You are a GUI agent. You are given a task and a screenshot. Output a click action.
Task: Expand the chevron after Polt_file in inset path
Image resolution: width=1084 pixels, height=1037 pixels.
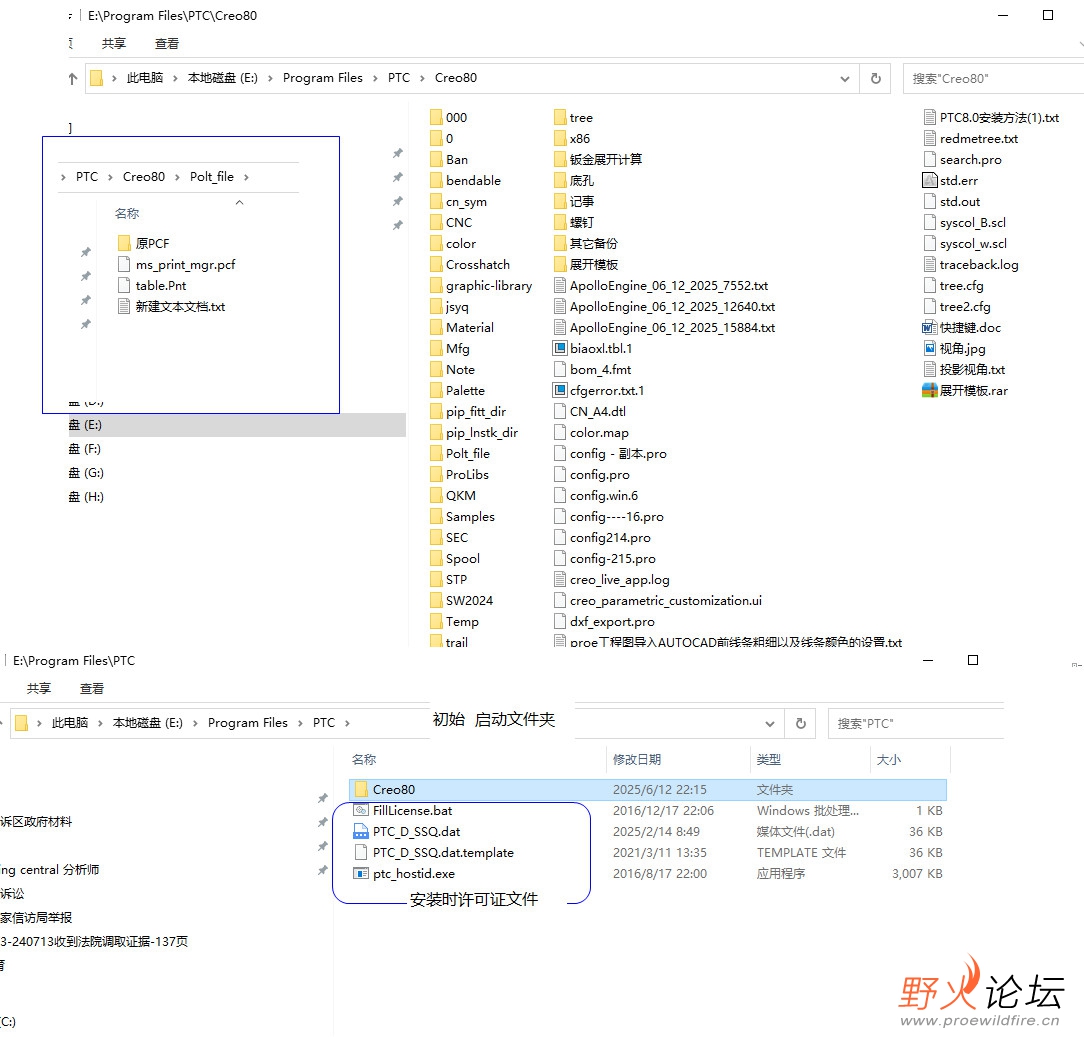tap(246, 177)
